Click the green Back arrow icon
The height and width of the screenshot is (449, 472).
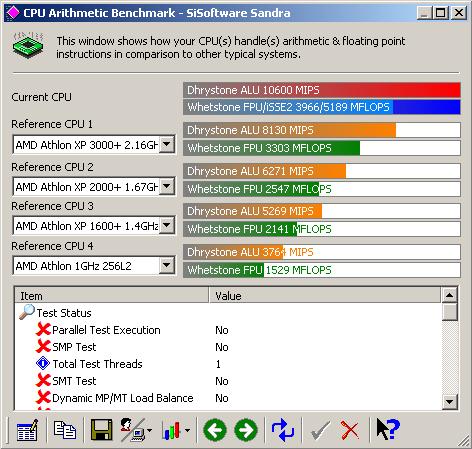click(x=215, y=430)
